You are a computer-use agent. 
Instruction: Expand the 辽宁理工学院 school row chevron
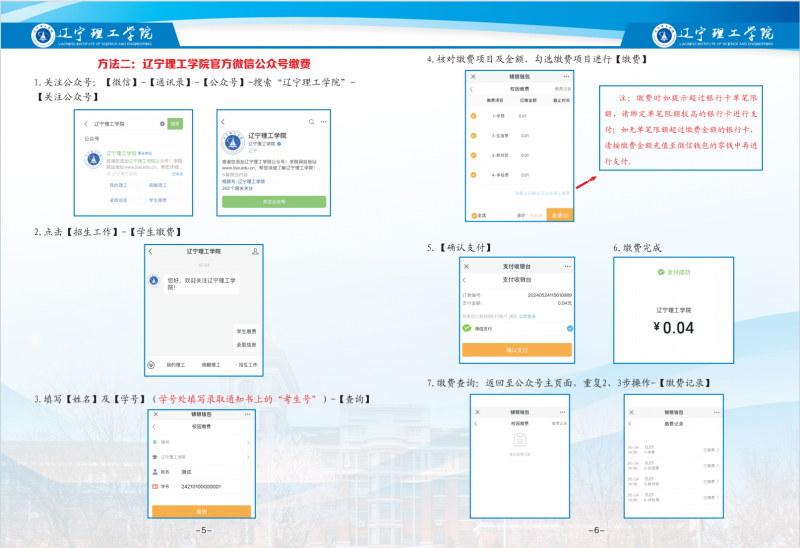pos(248,457)
